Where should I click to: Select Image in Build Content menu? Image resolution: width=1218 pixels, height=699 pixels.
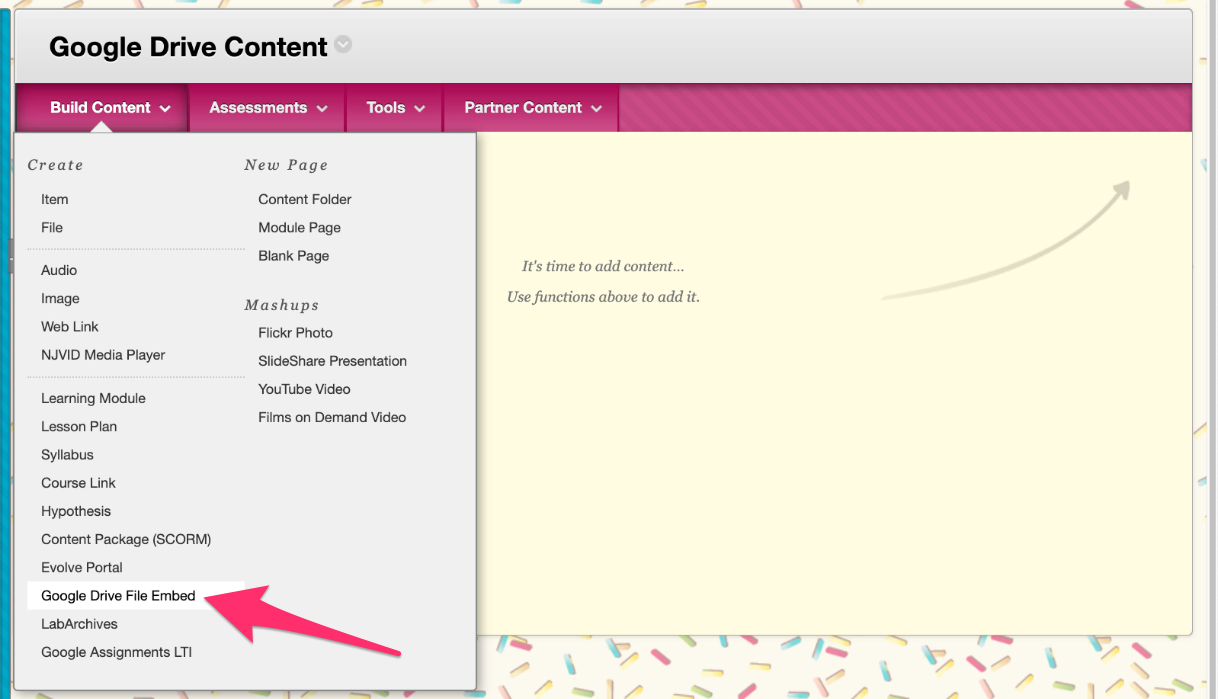pos(60,298)
